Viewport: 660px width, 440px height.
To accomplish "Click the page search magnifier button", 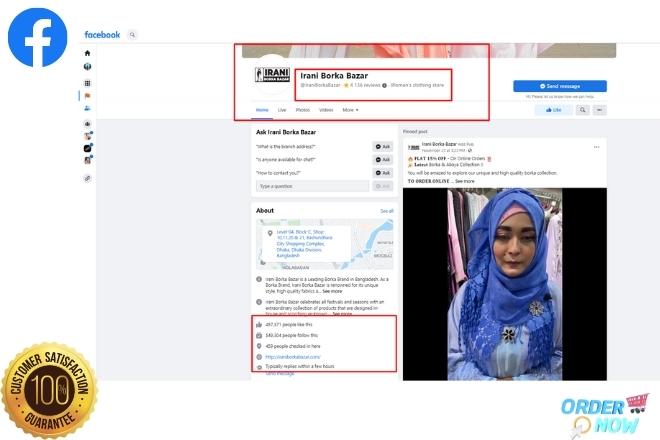I will click(583, 110).
